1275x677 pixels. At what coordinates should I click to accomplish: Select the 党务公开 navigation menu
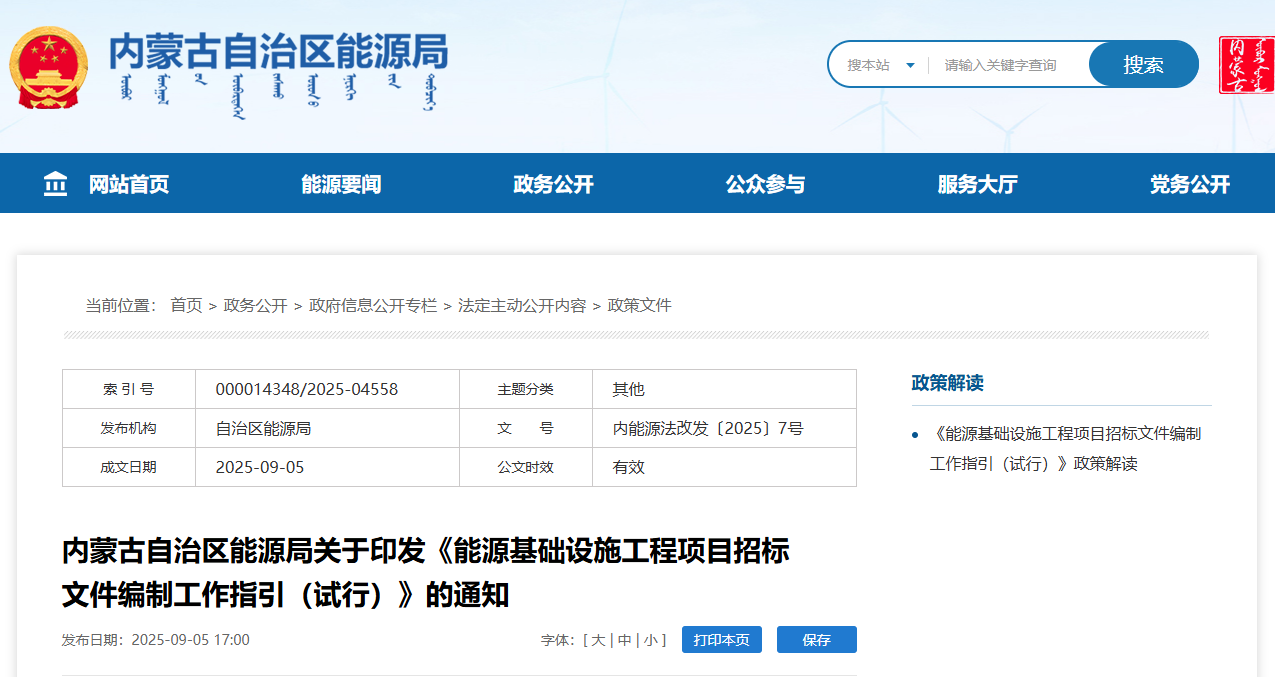1189,183
